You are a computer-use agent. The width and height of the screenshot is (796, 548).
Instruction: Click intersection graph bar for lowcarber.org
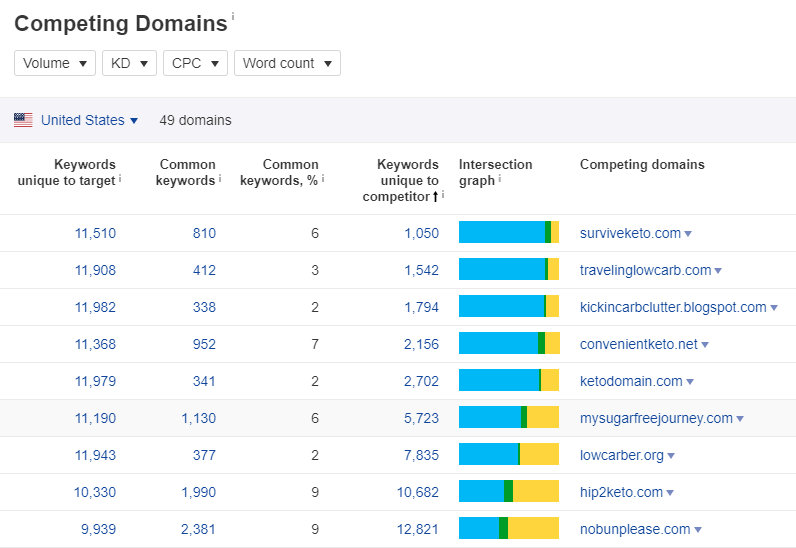pos(509,454)
